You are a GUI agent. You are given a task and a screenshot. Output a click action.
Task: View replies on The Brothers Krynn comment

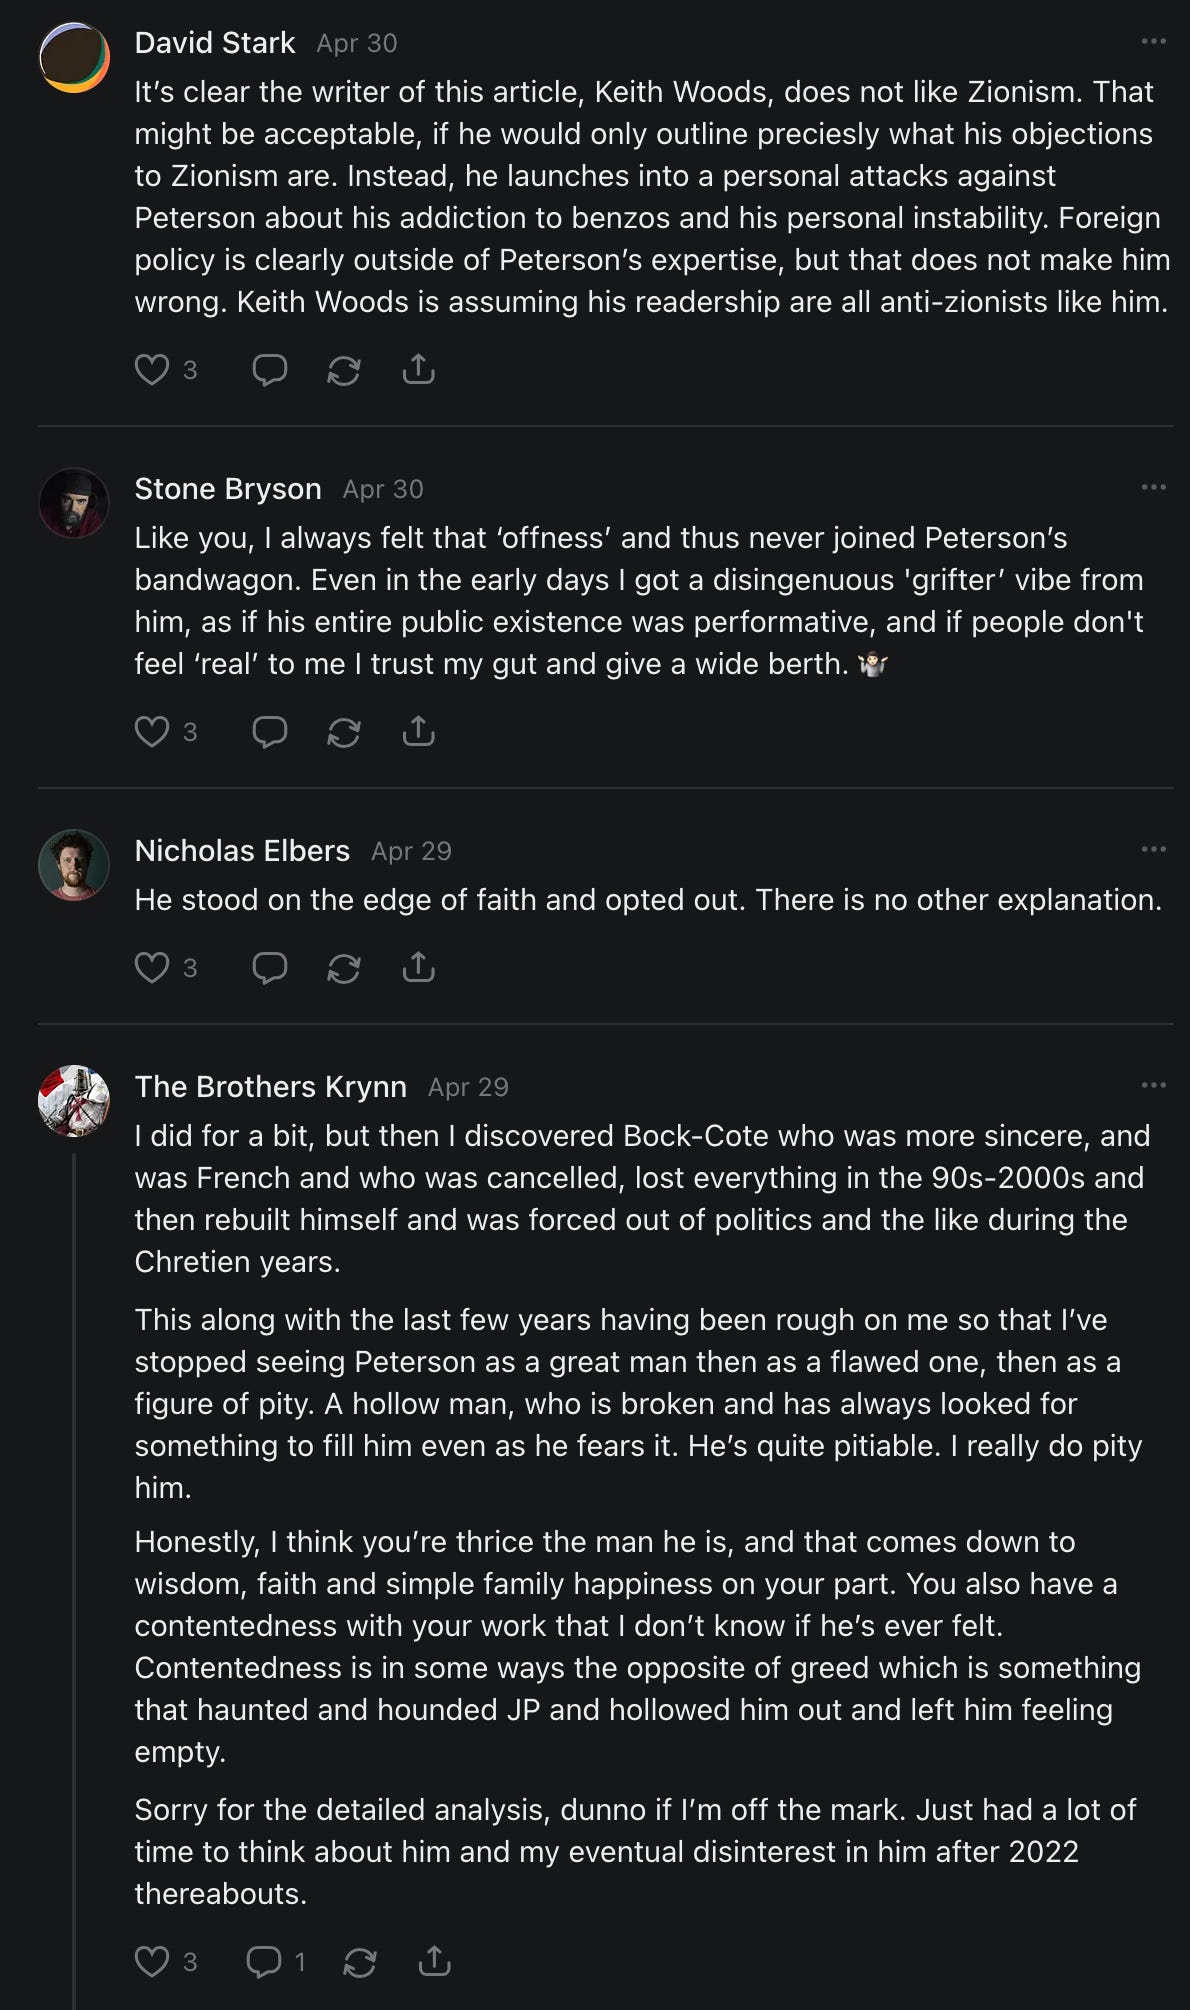coord(275,1962)
